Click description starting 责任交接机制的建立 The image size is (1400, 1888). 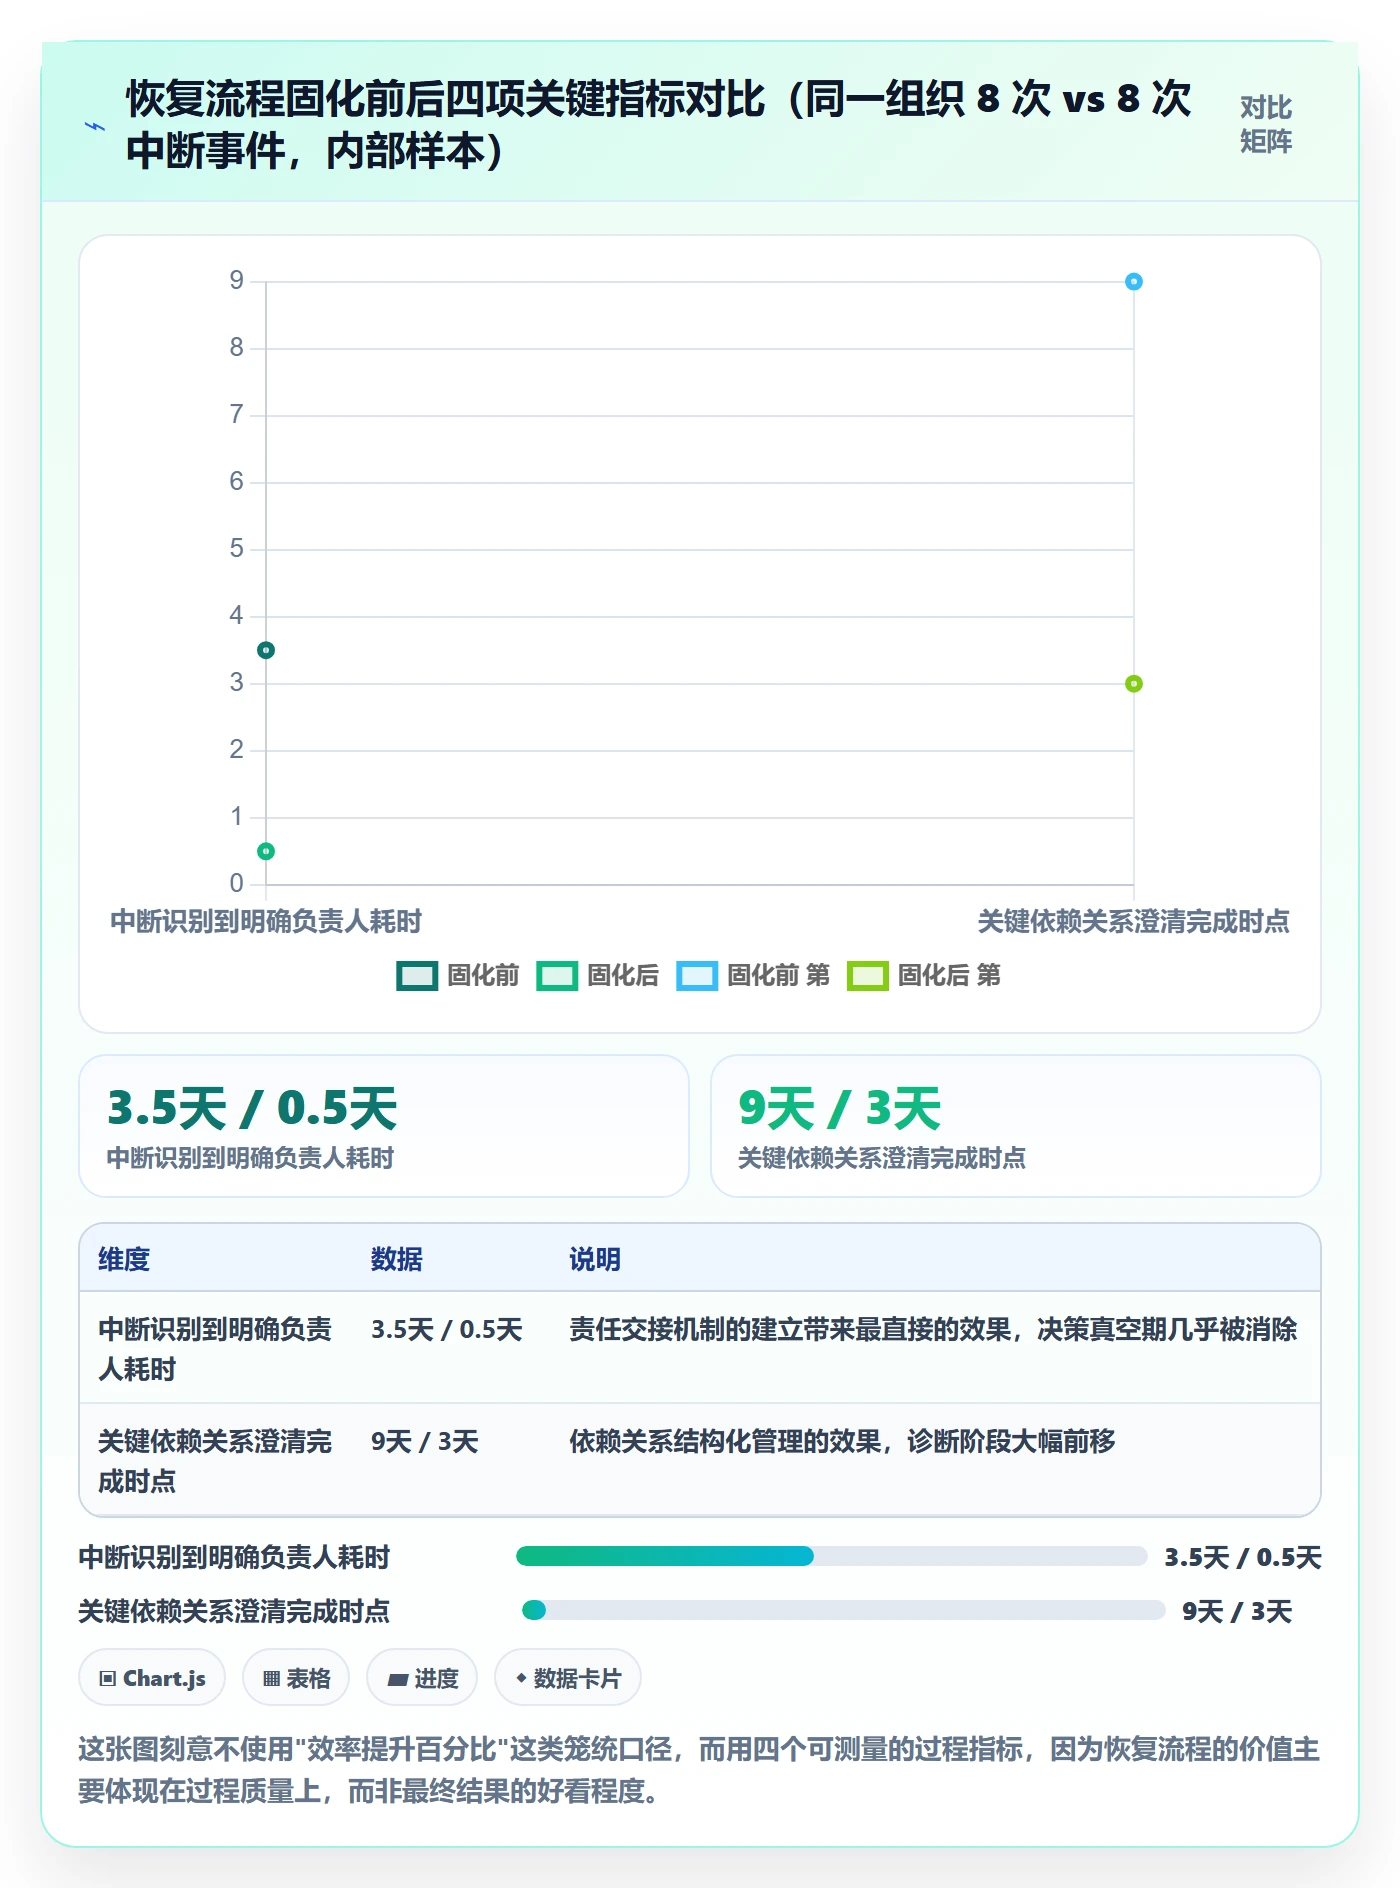pos(933,1330)
